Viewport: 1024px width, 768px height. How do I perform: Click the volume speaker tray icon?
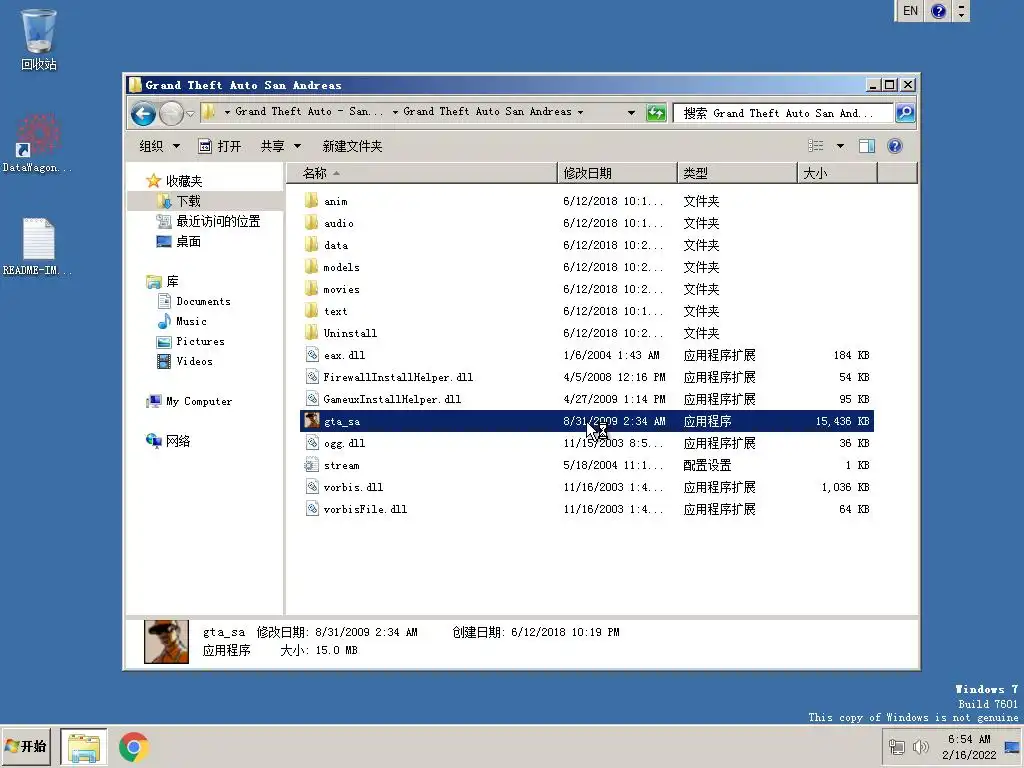921,746
